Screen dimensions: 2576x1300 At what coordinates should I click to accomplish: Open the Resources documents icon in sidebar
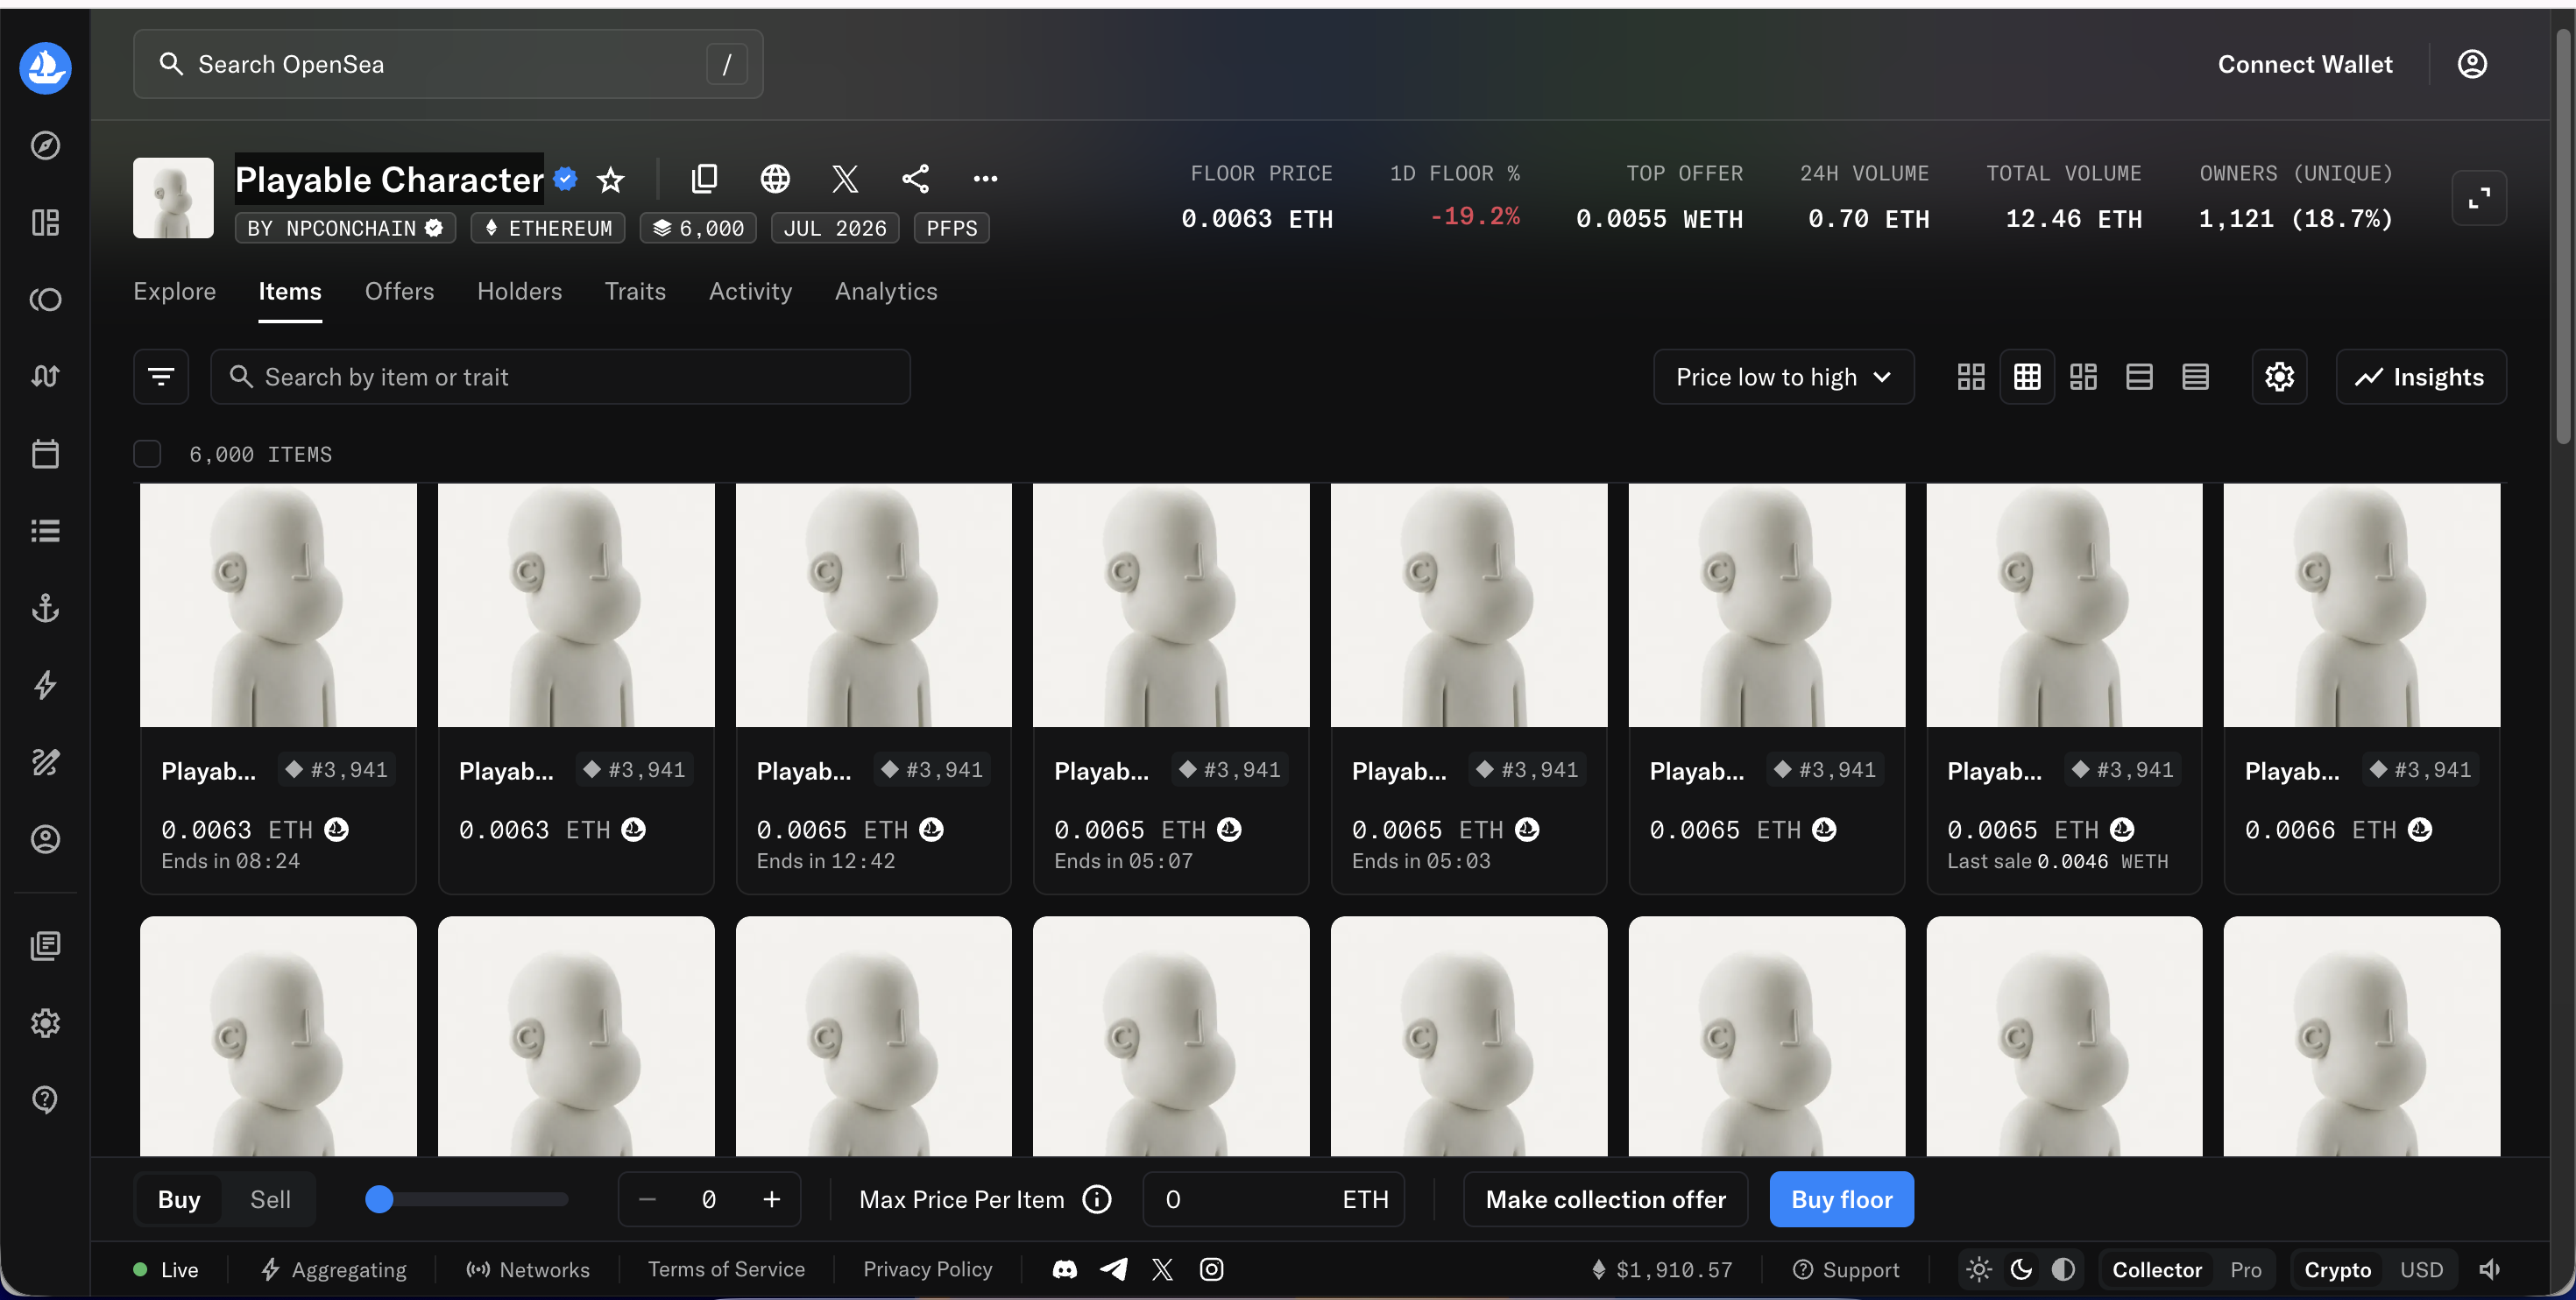click(45, 946)
